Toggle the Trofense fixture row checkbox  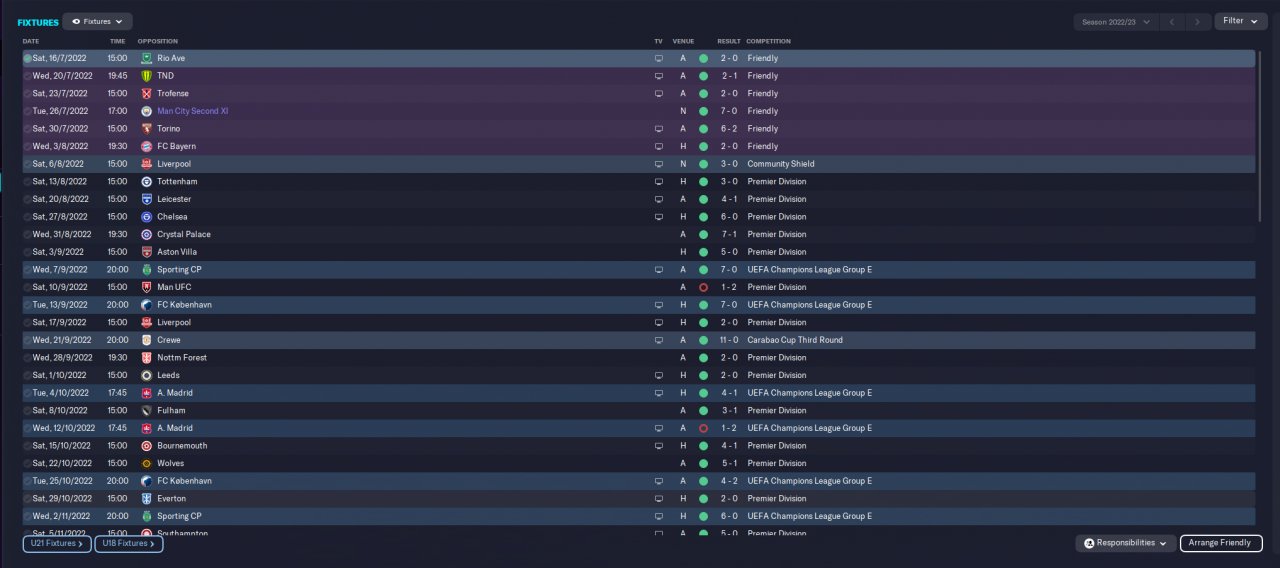pos(27,94)
